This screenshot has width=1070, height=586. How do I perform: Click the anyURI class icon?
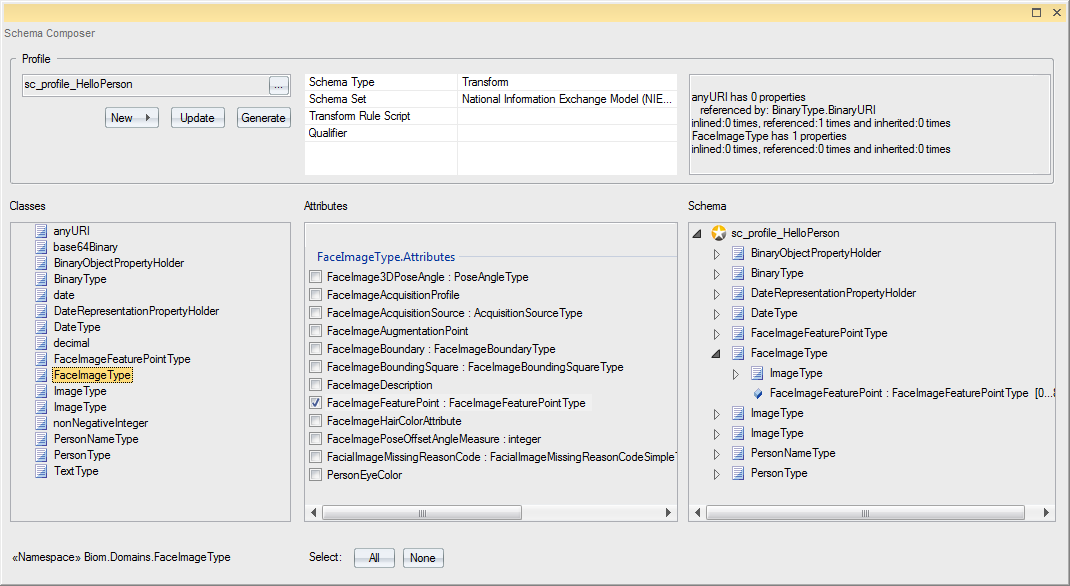coord(41,231)
